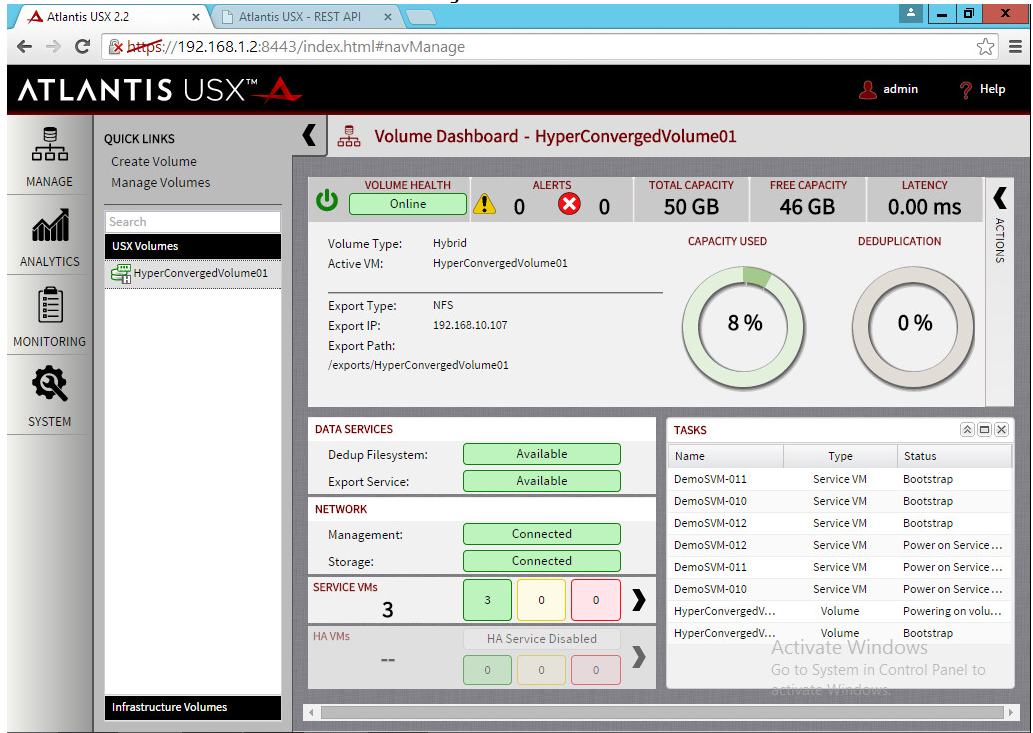1033x733 pixels.
Task: Click the Chrome user profile button
Action: click(x=910, y=13)
